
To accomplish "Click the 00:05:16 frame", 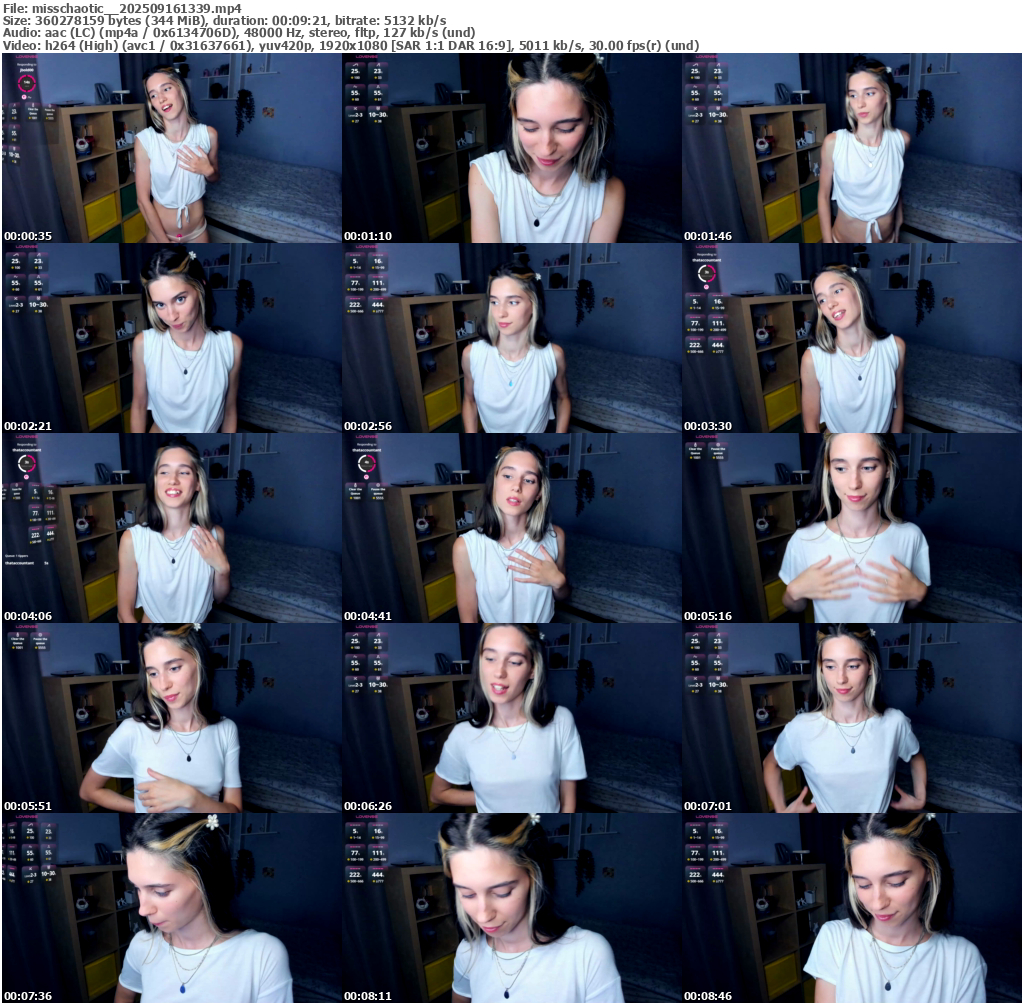I will pos(852,528).
